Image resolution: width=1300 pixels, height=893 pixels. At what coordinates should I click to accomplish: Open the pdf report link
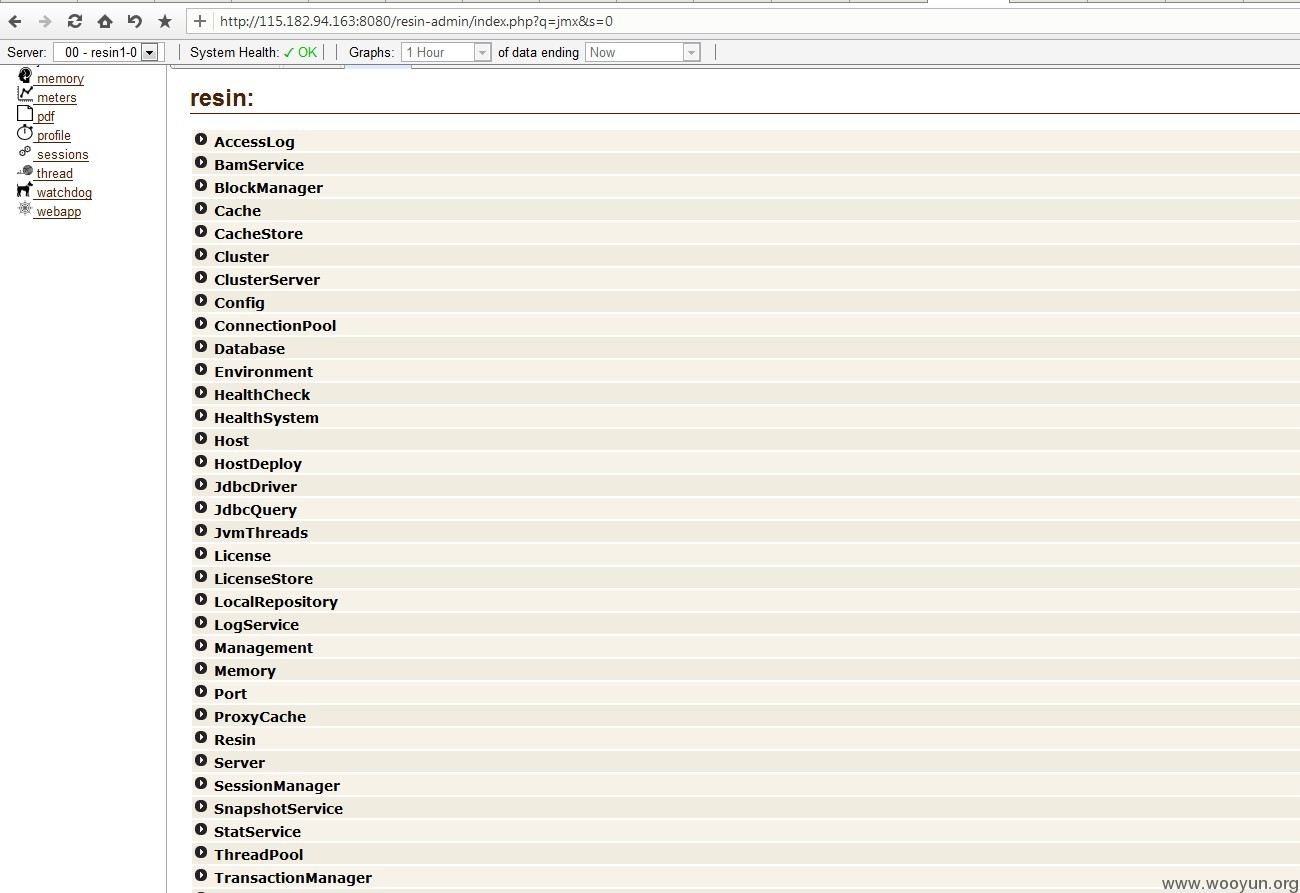click(46, 117)
